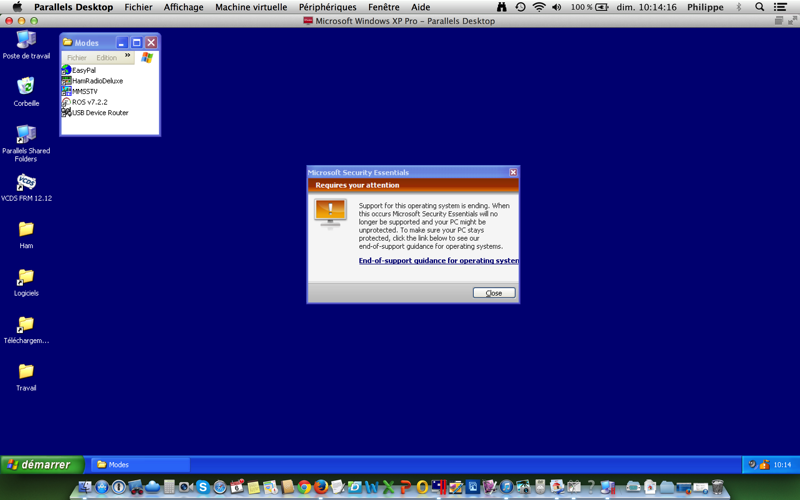Launch Safari from the Dock
The width and height of the screenshot is (800, 500).
pos(220,487)
